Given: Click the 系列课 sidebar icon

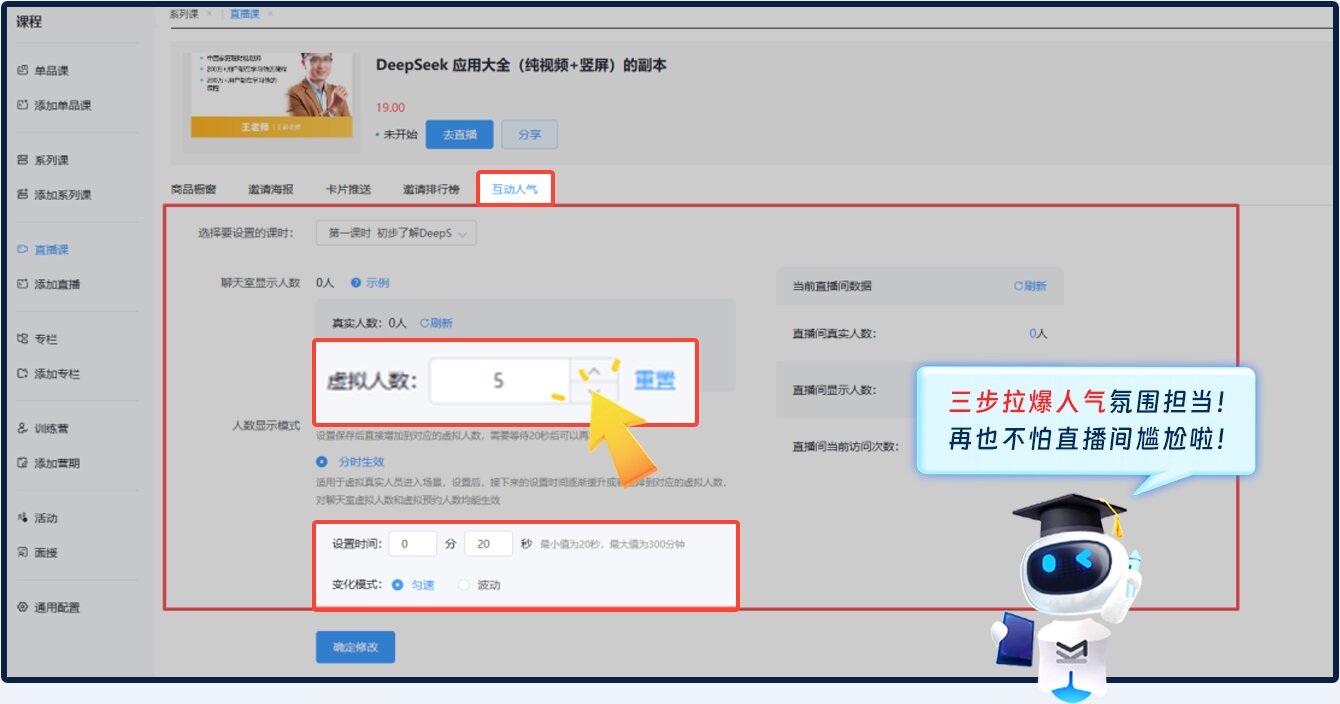Looking at the screenshot, I should tap(23, 160).
